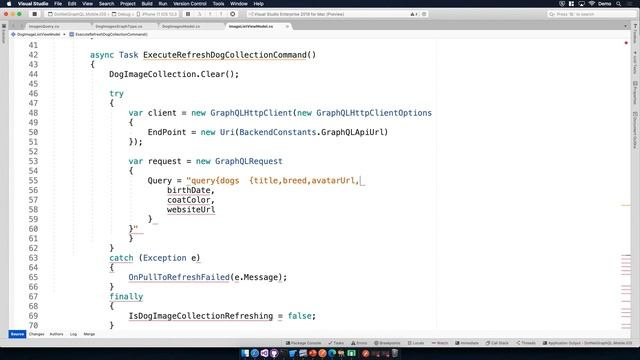Select the Log view tab
The height and width of the screenshot is (360, 640).
coord(73,334)
